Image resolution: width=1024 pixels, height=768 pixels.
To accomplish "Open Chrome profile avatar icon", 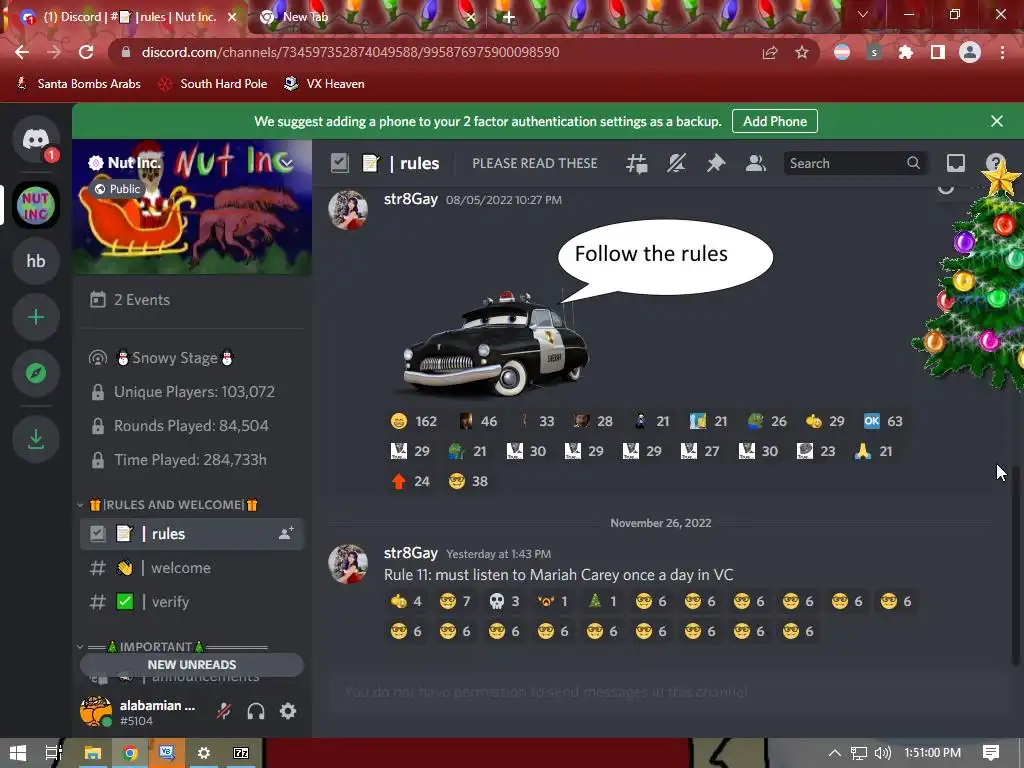I will point(970,52).
